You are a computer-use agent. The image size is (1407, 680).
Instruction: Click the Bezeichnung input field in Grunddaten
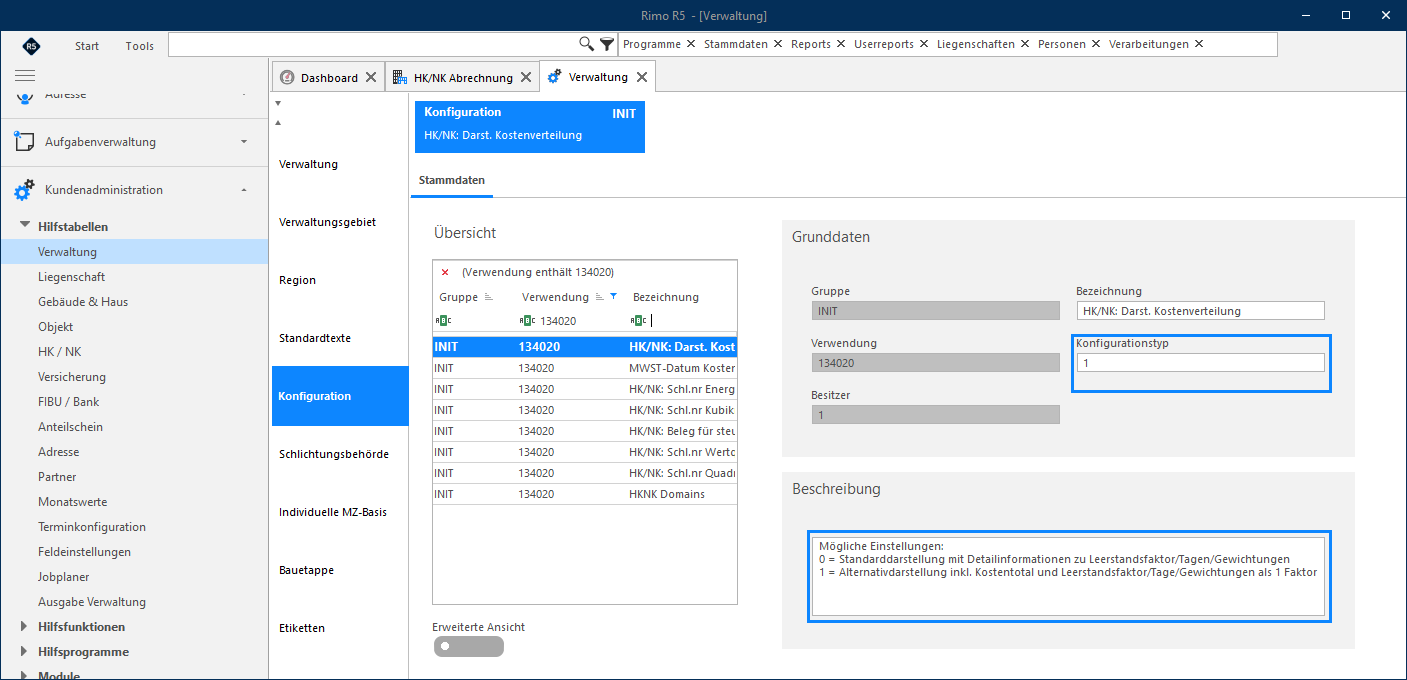pyautogui.click(x=1200, y=311)
